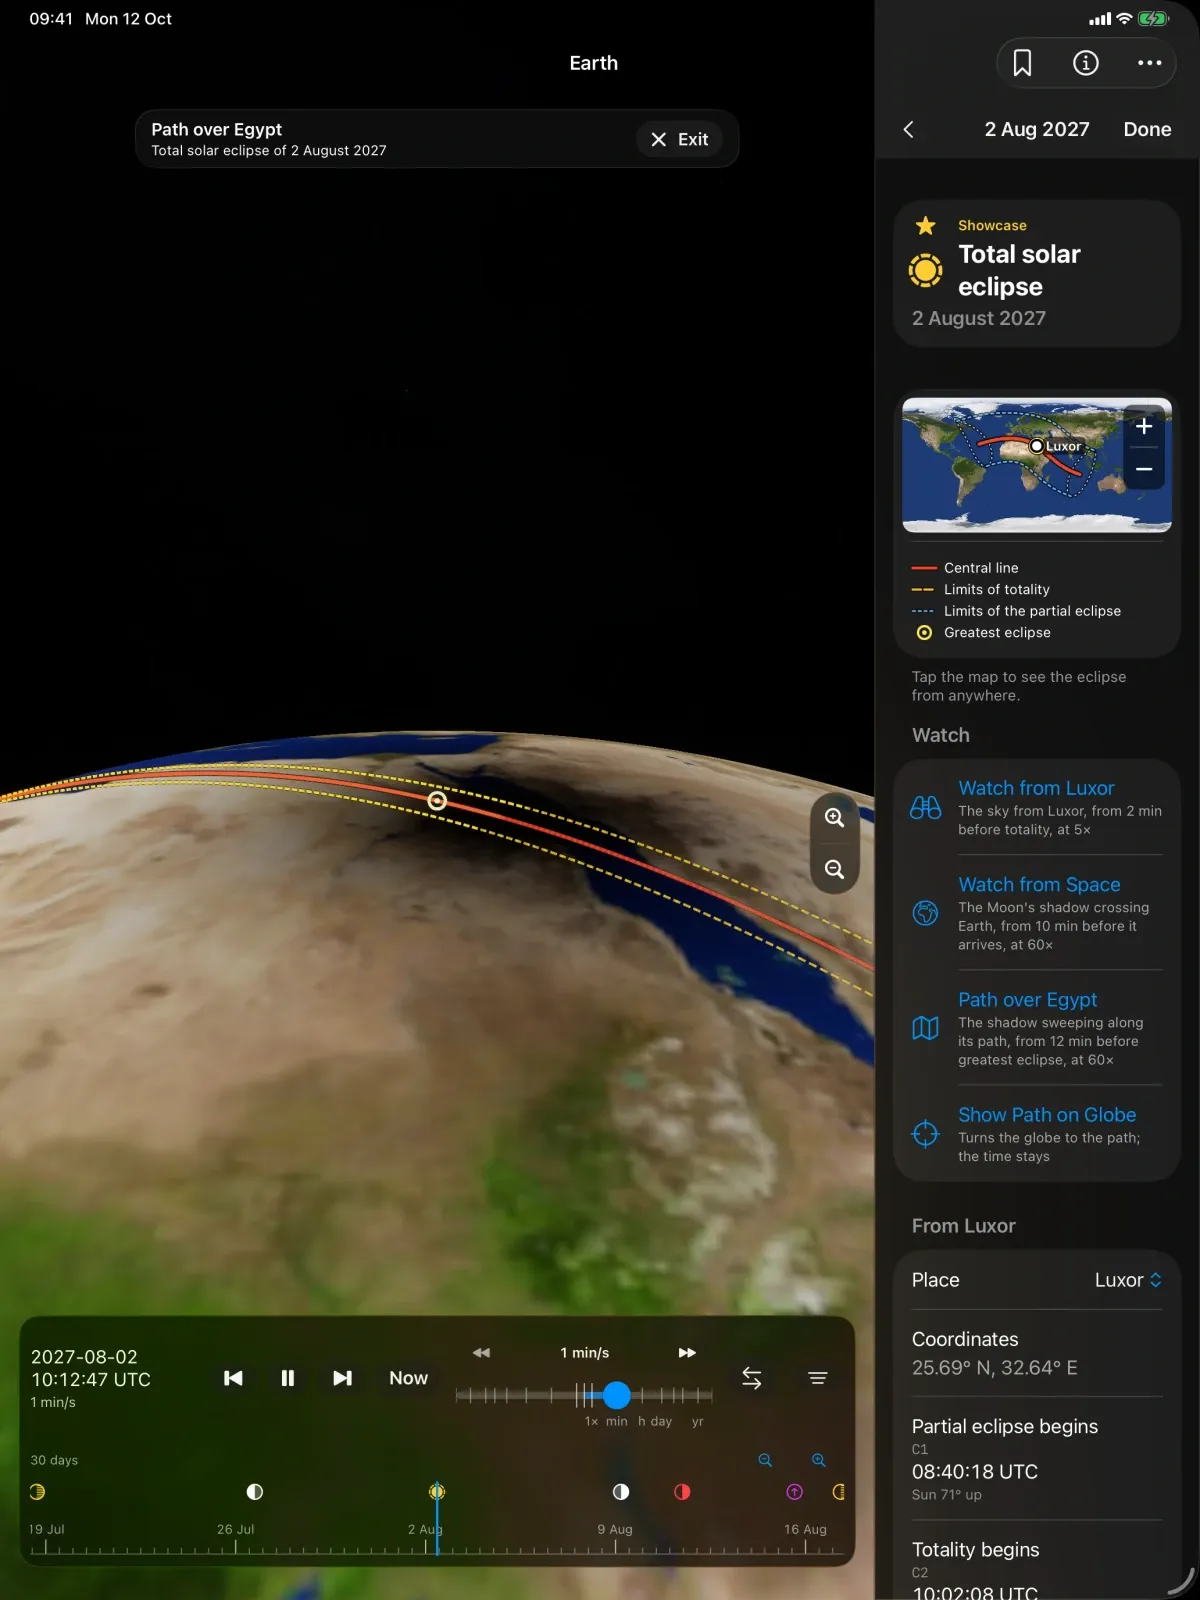Viewport: 1200px width, 1600px height.
Task: Skip to the previous event in playback controls
Action: click(x=233, y=1378)
